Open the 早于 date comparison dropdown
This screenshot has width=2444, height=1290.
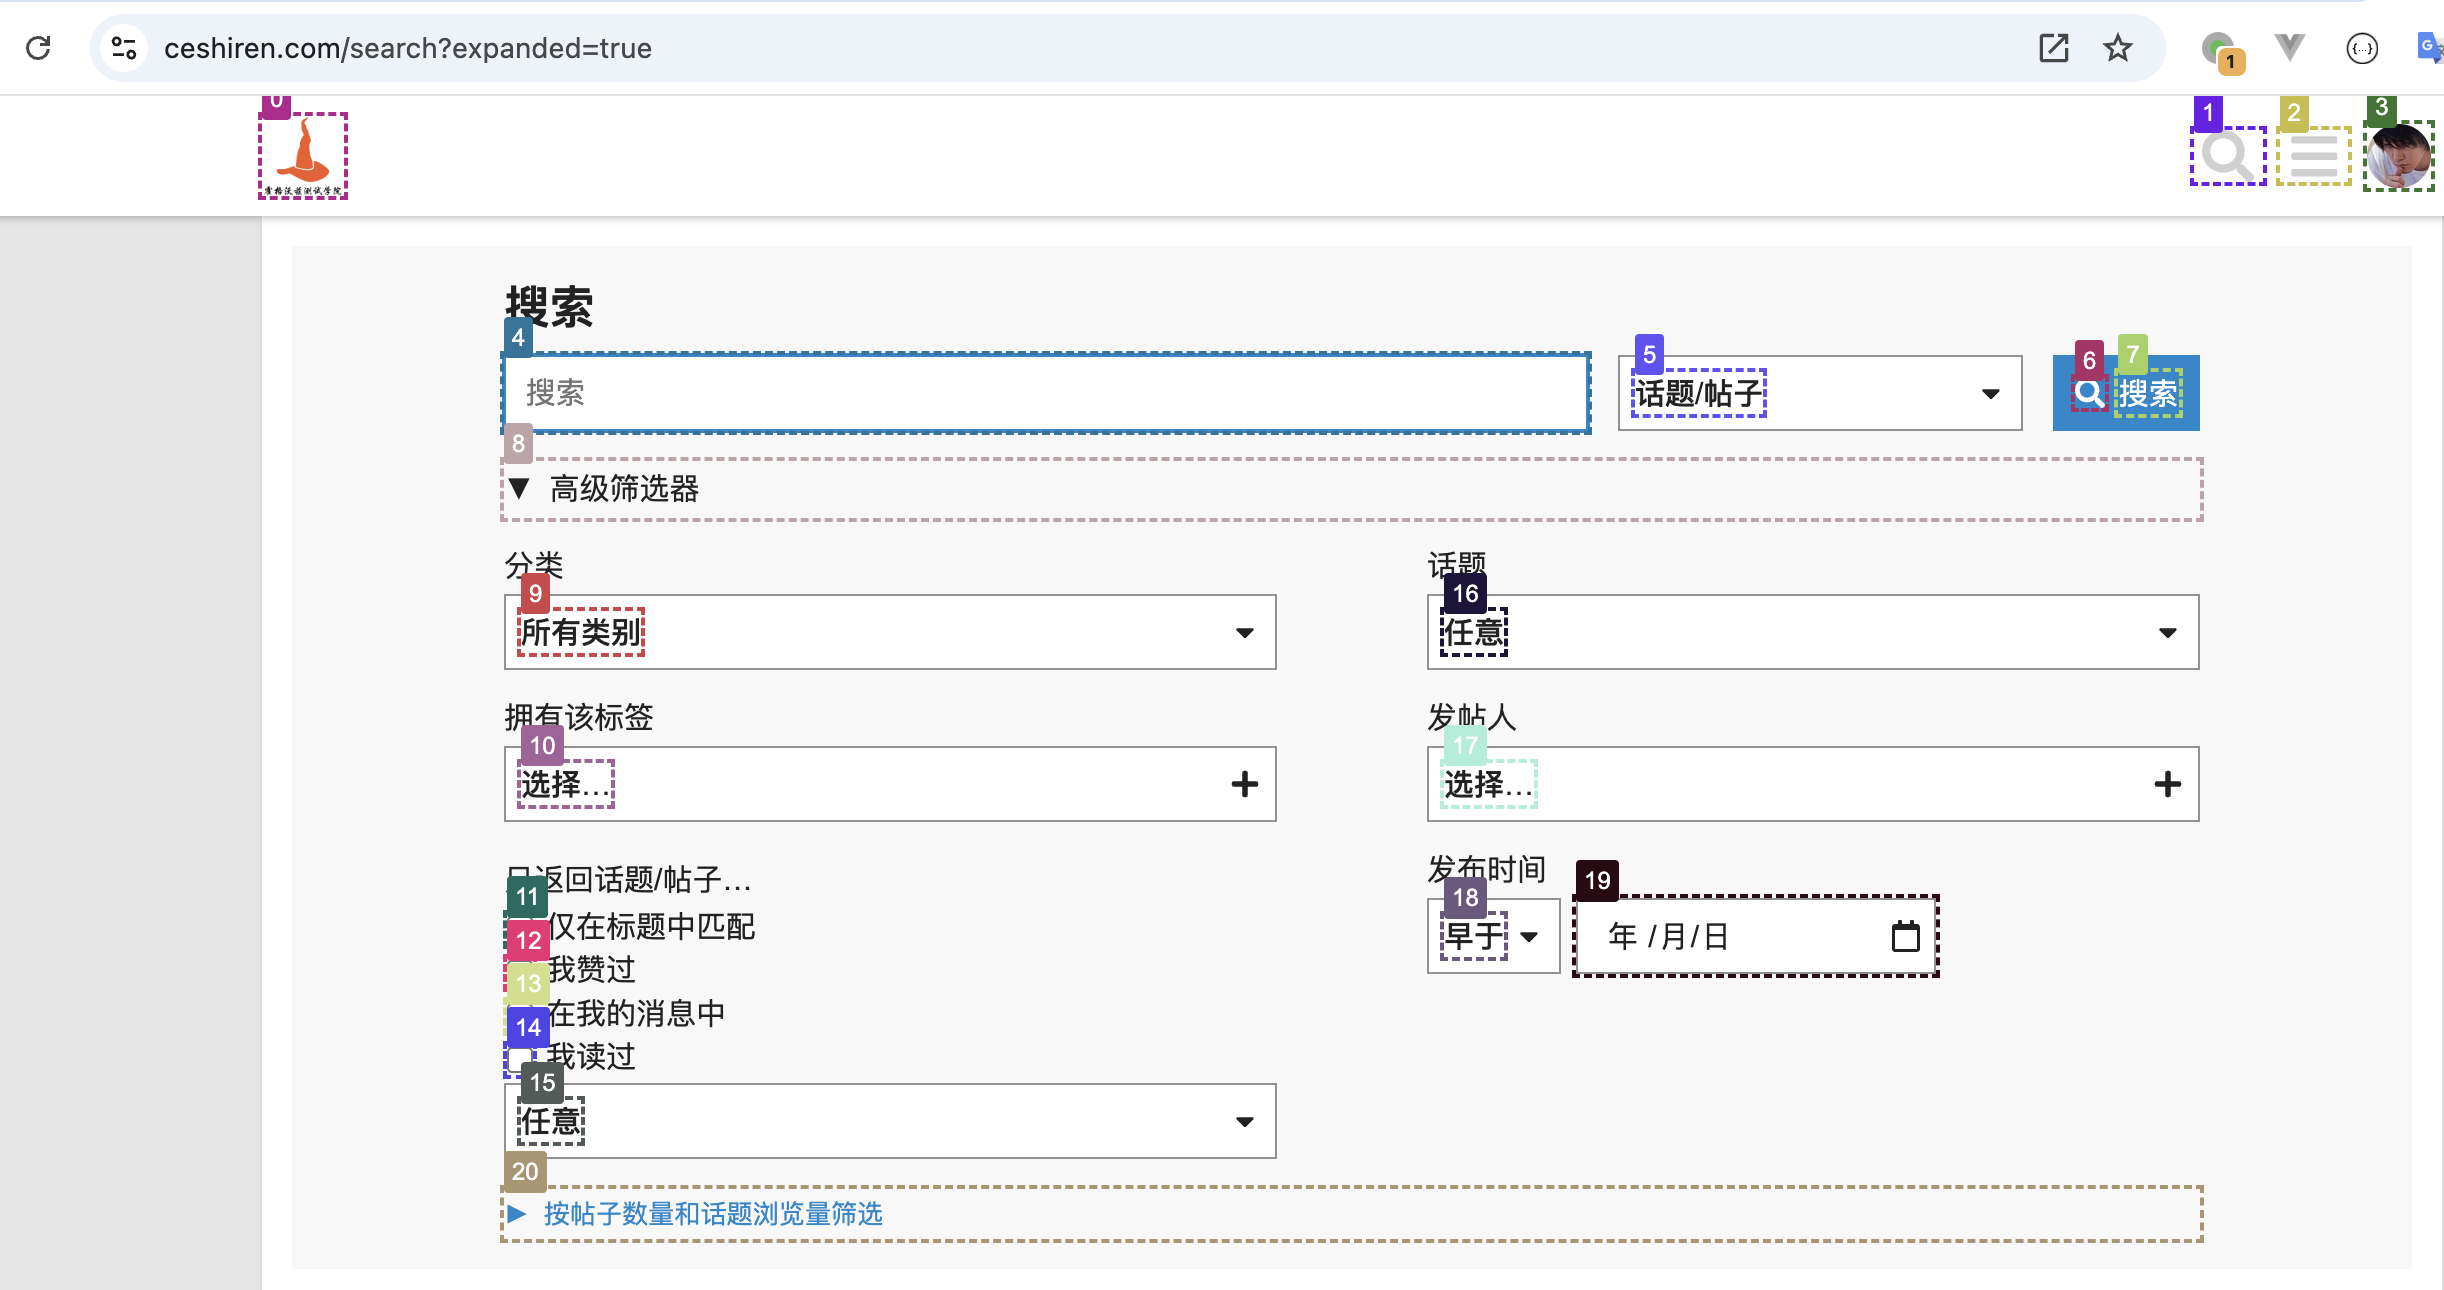(1492, 936)
